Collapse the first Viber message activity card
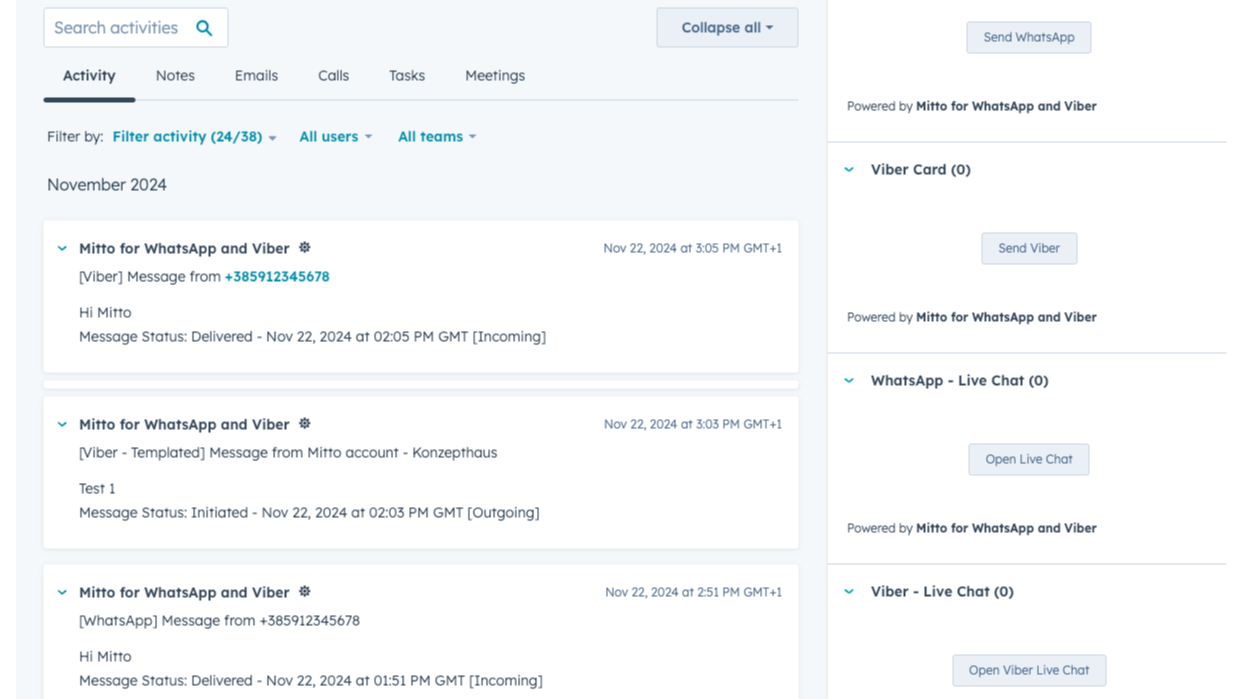 (x=61, y=247)
